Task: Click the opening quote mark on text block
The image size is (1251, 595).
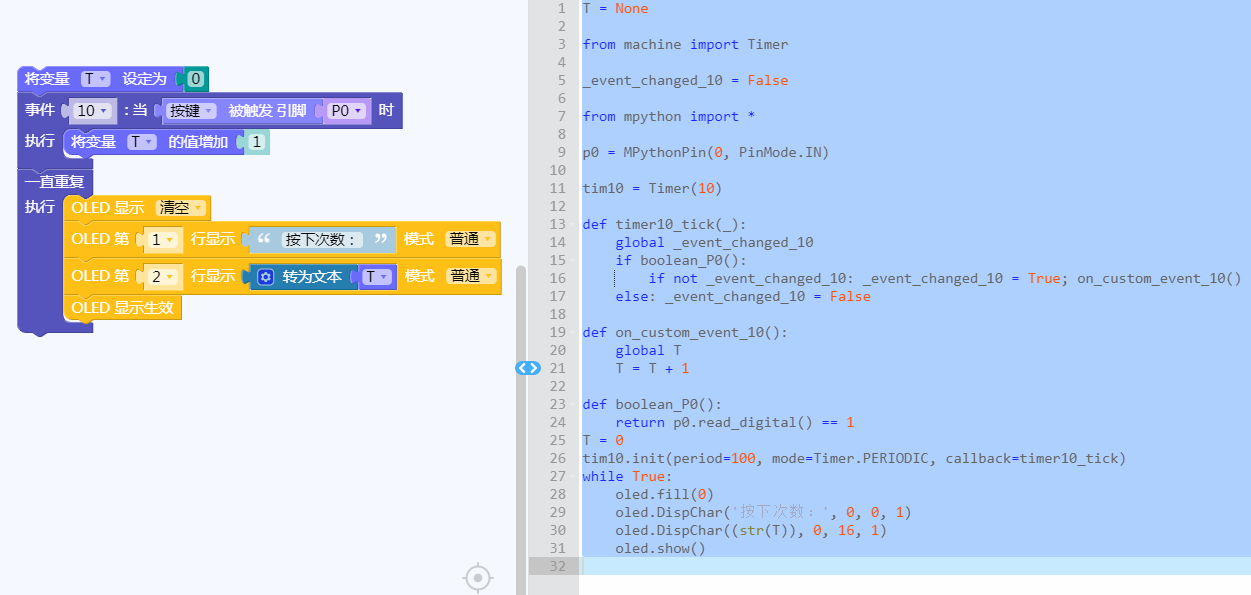Action: tap(265, 240)
